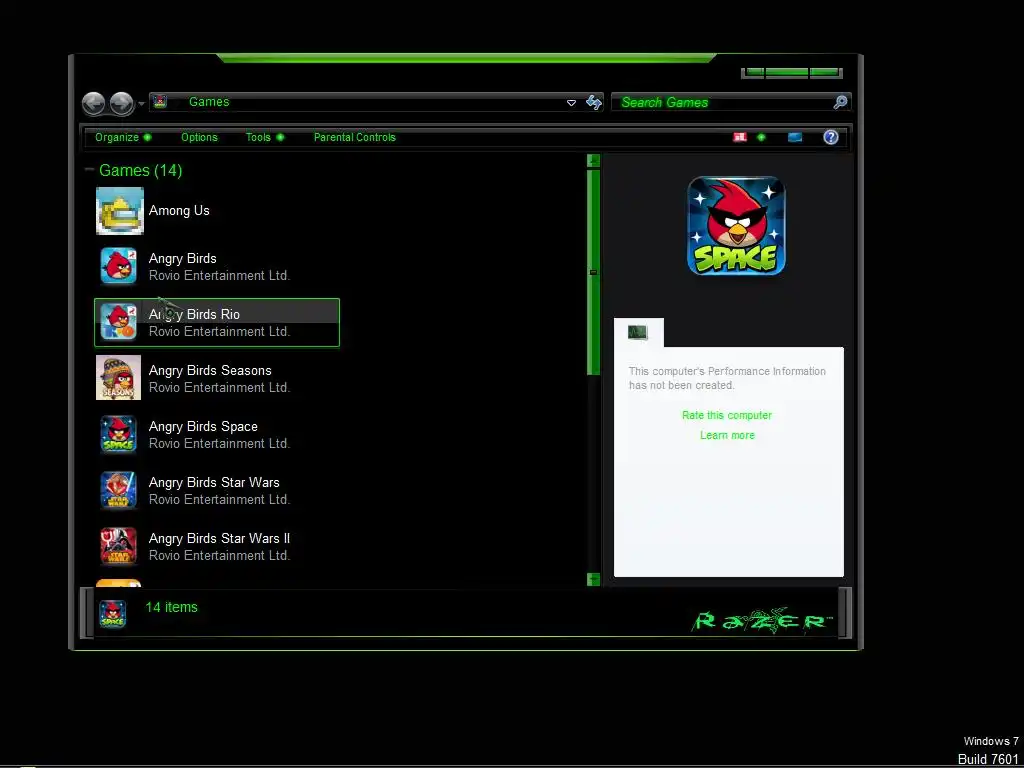Click the scrollbar up arrow
The height and width of the screenshot is (768, 1024).
[593, 161]
